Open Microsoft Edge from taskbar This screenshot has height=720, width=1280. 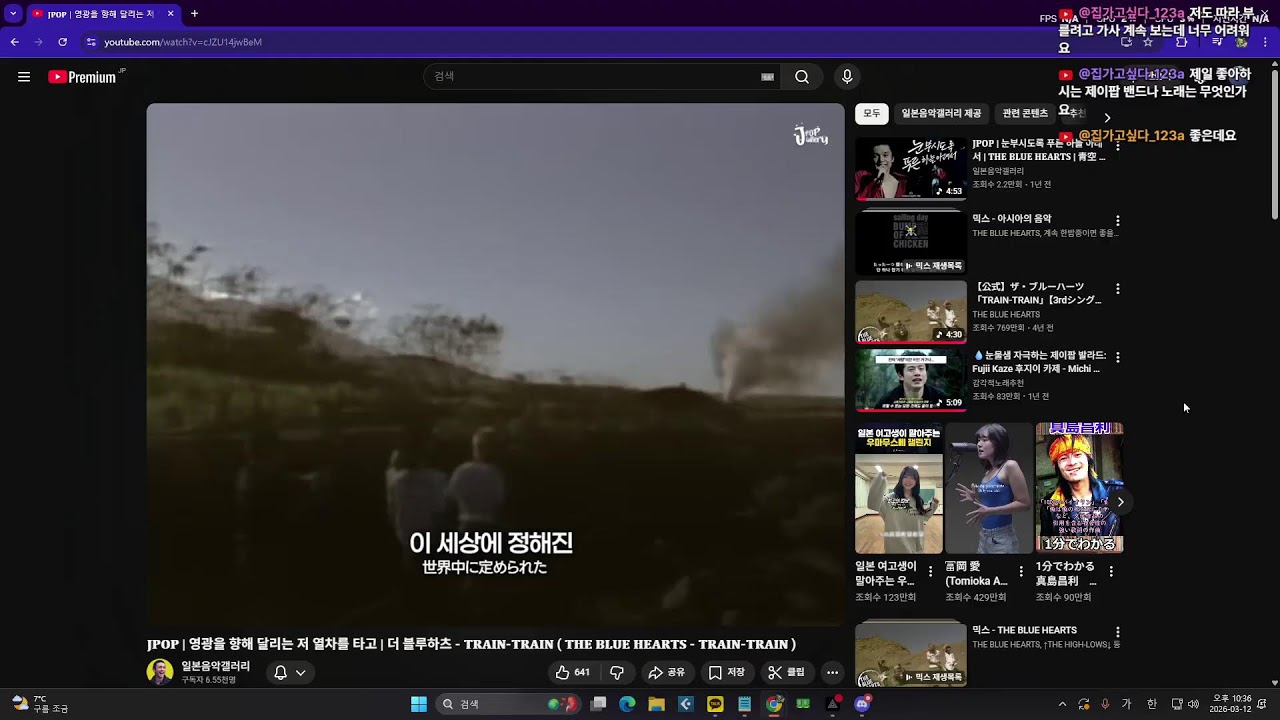[627, 704]
